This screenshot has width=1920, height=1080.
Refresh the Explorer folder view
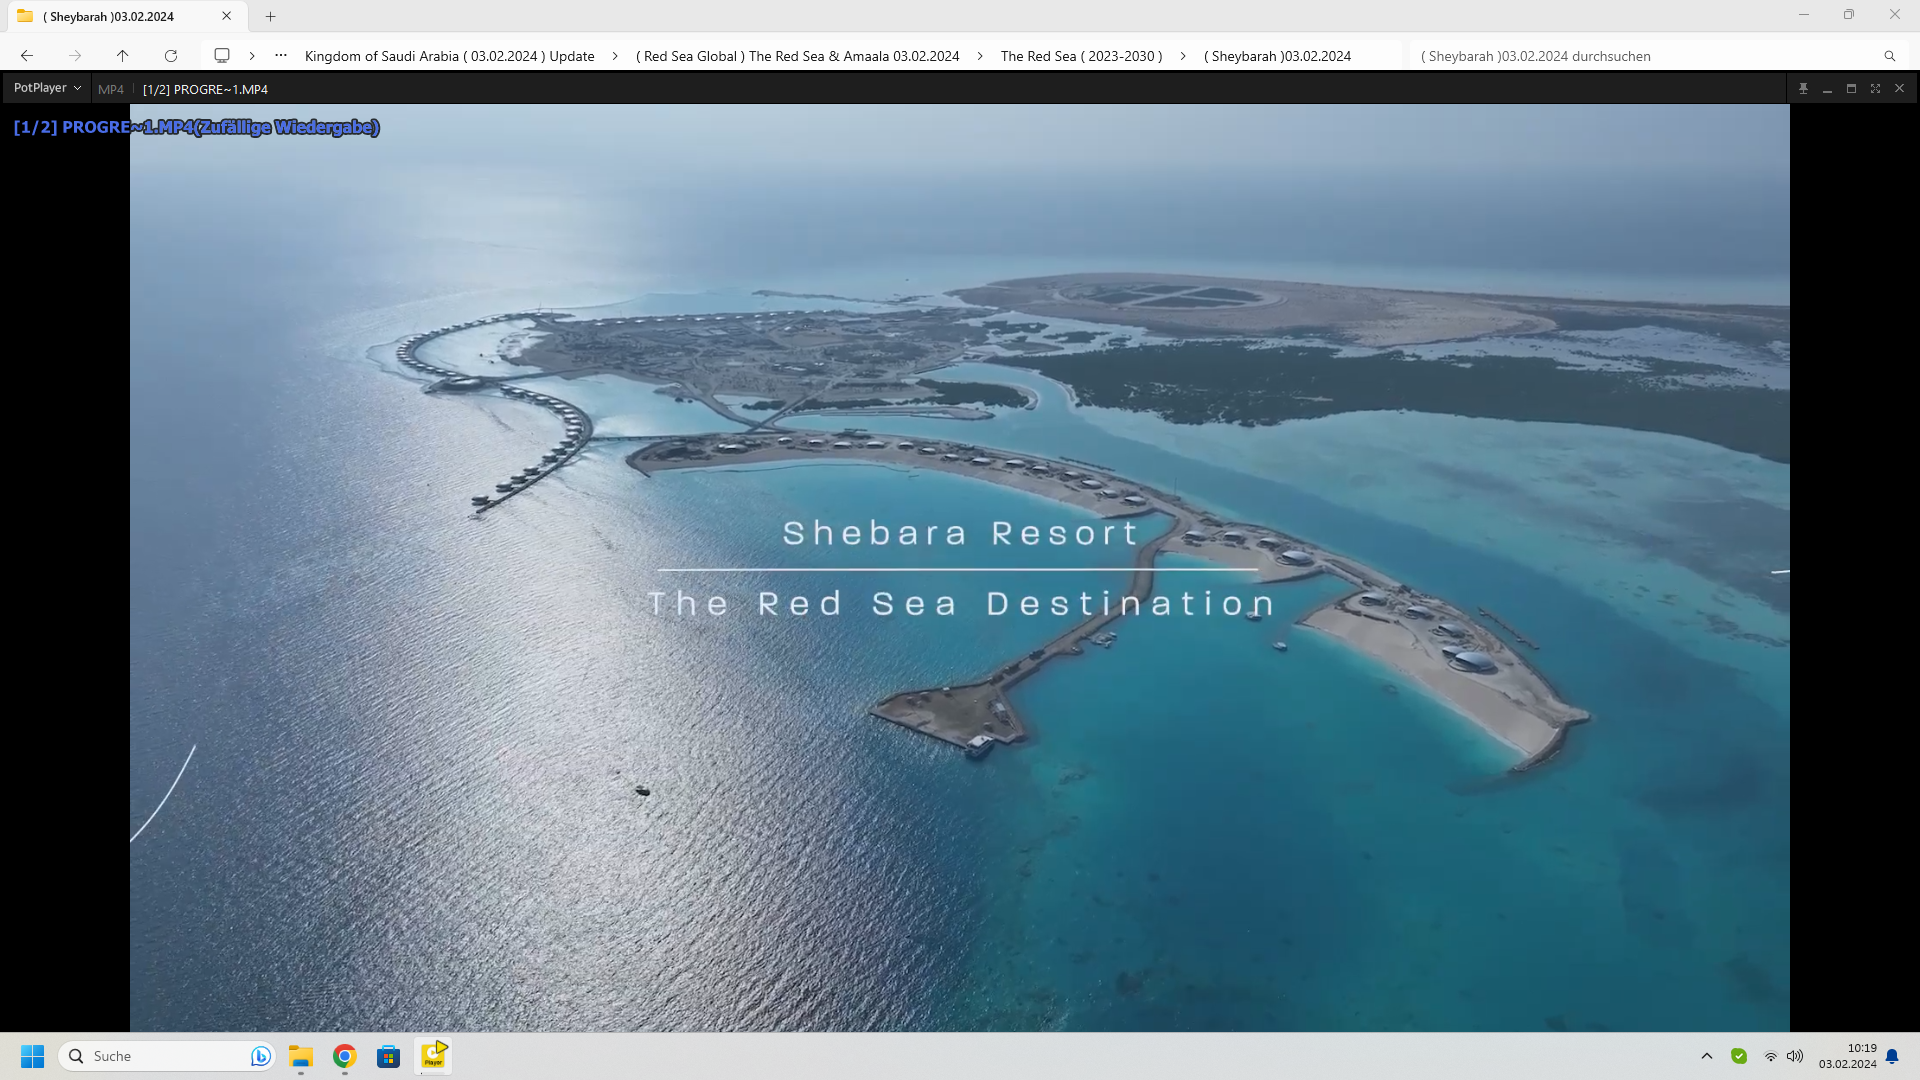coord(171,56)
